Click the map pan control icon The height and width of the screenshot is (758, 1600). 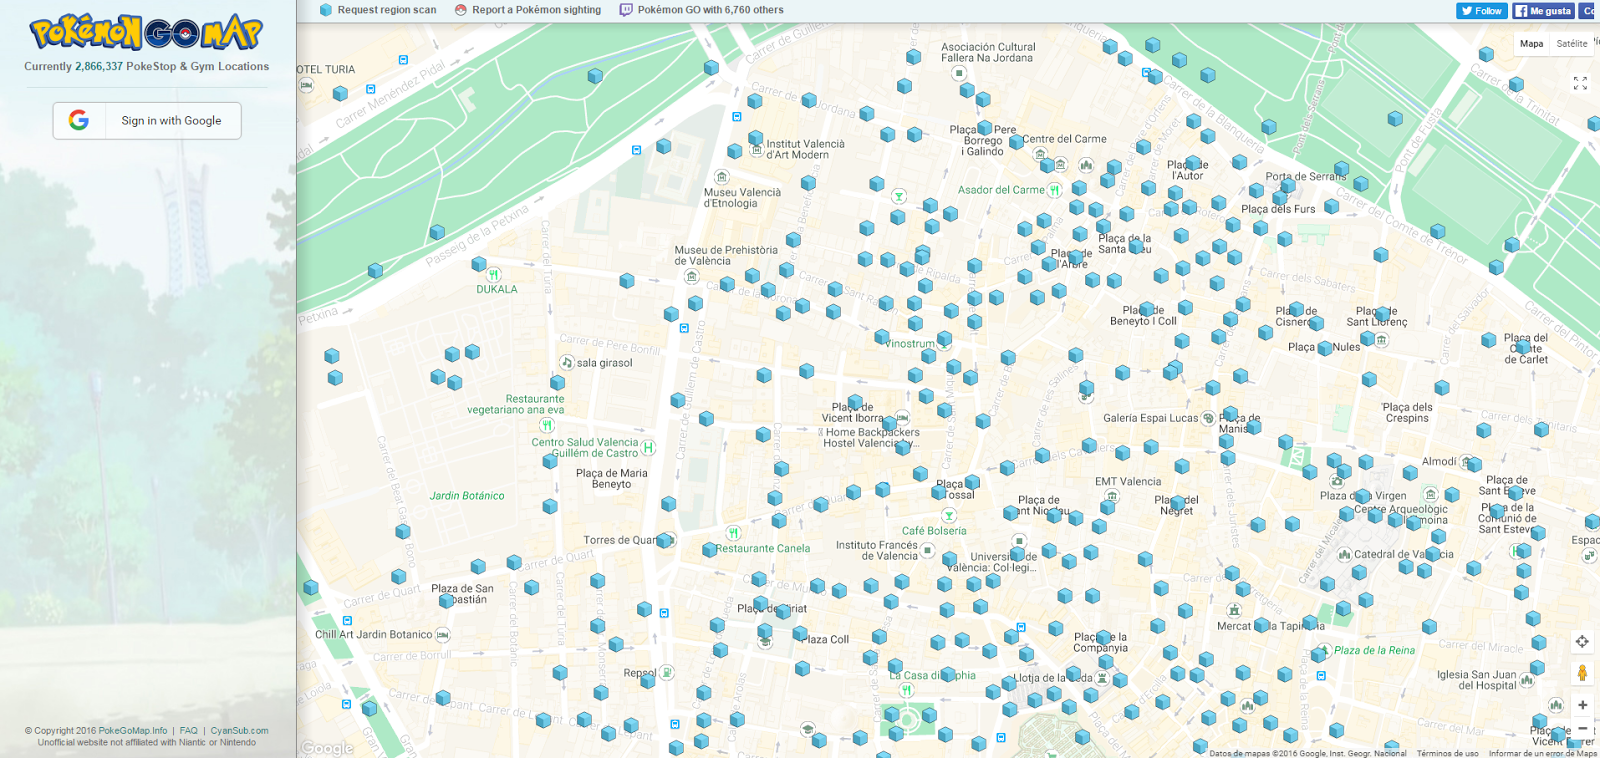click(x=1582, y=642)
